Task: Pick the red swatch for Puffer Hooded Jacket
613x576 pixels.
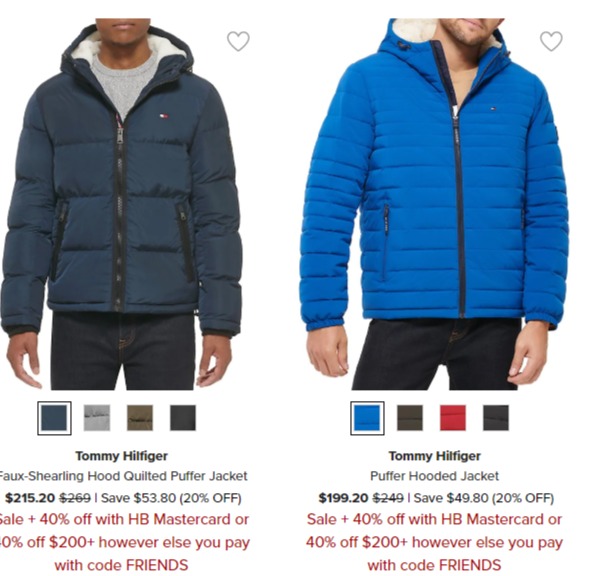Action: click(453, 418)
